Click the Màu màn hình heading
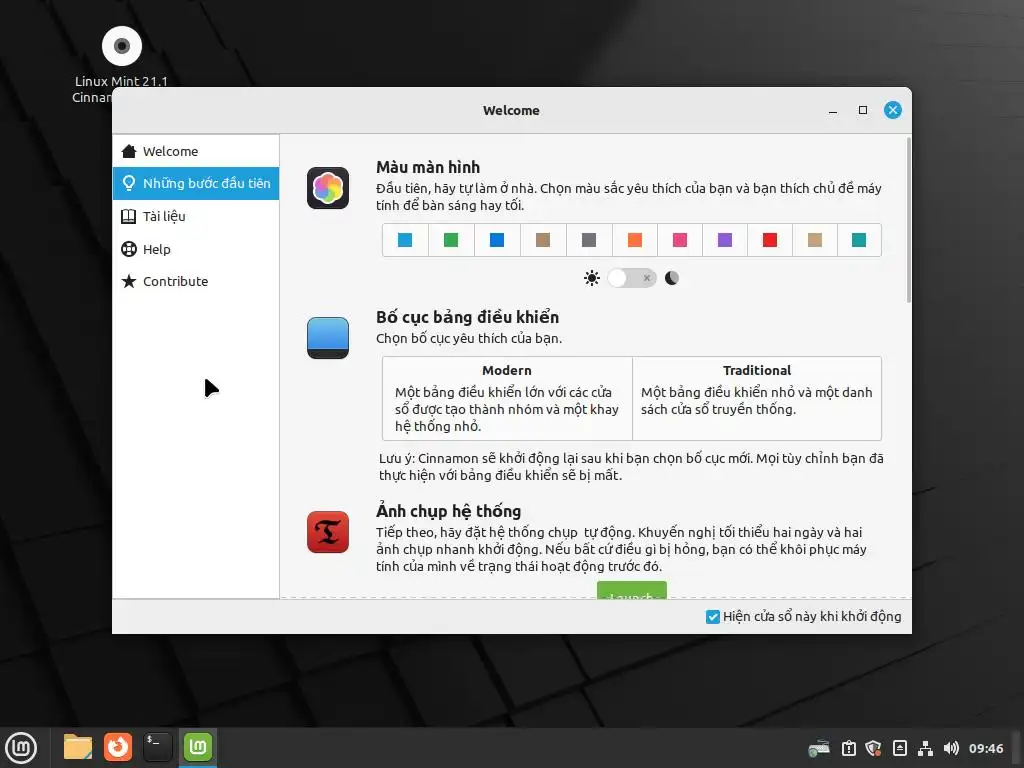The height and width of the screenshot is (768, 1024). pos(428,168)
